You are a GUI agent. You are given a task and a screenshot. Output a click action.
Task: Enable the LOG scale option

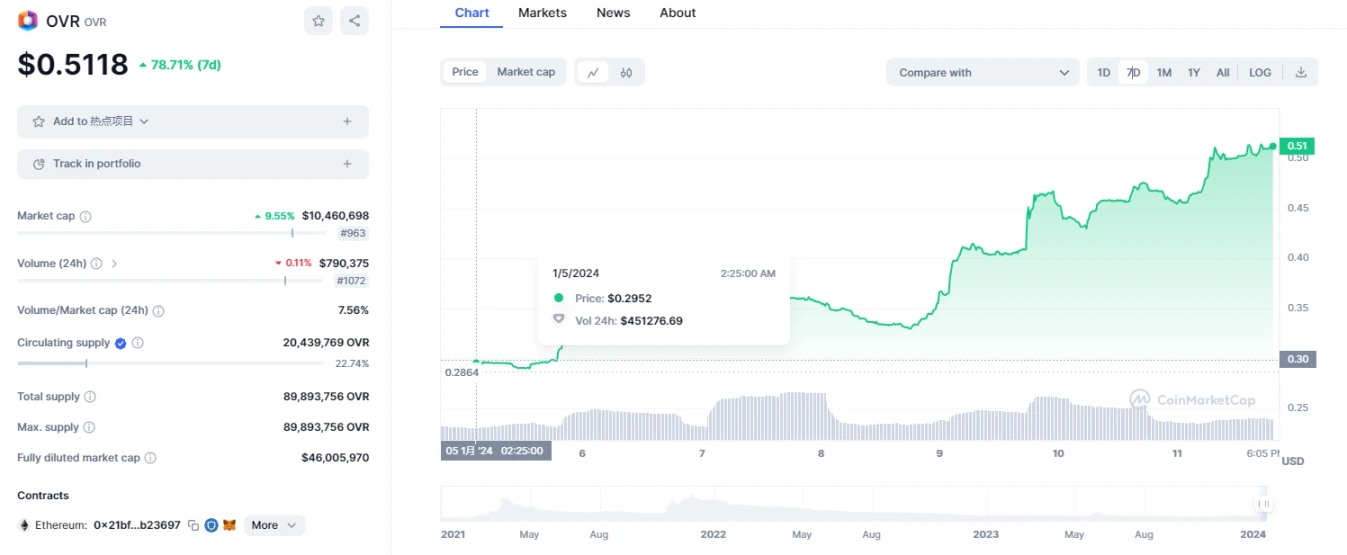coord(1260,72)
